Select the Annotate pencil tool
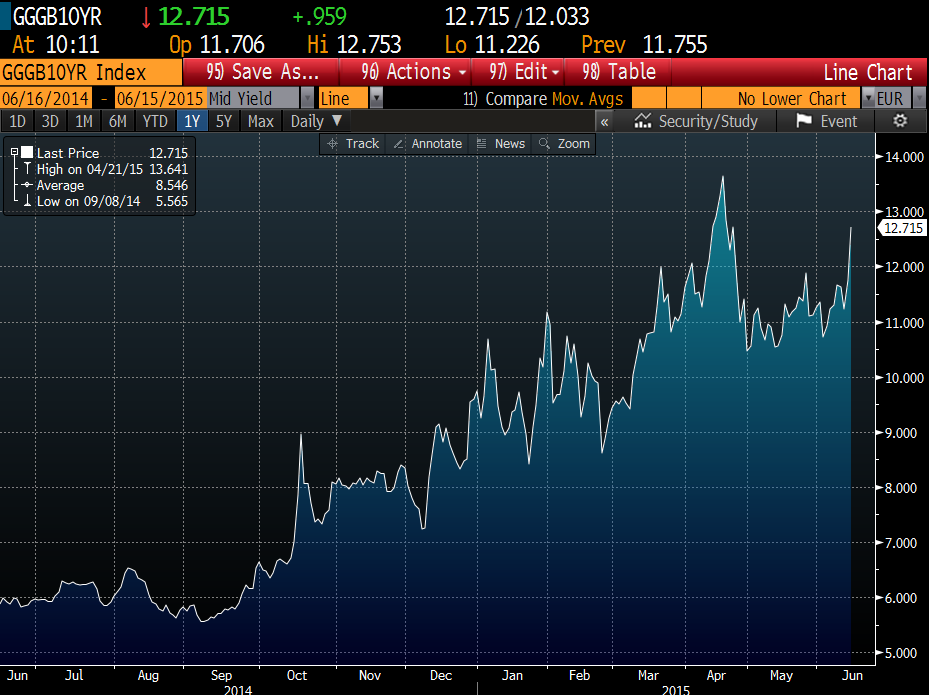This screenshot has height=695, width=929. (428, 144)
